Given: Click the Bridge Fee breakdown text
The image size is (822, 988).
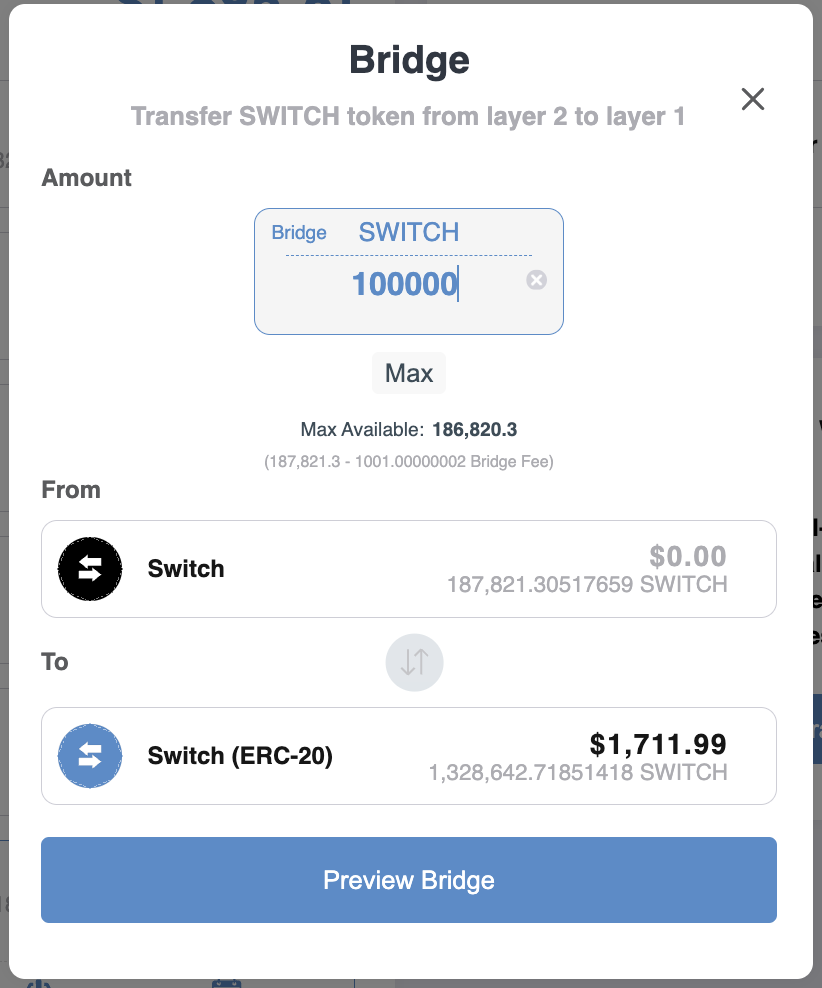Looking at the screenshot, I should point(409,462).
